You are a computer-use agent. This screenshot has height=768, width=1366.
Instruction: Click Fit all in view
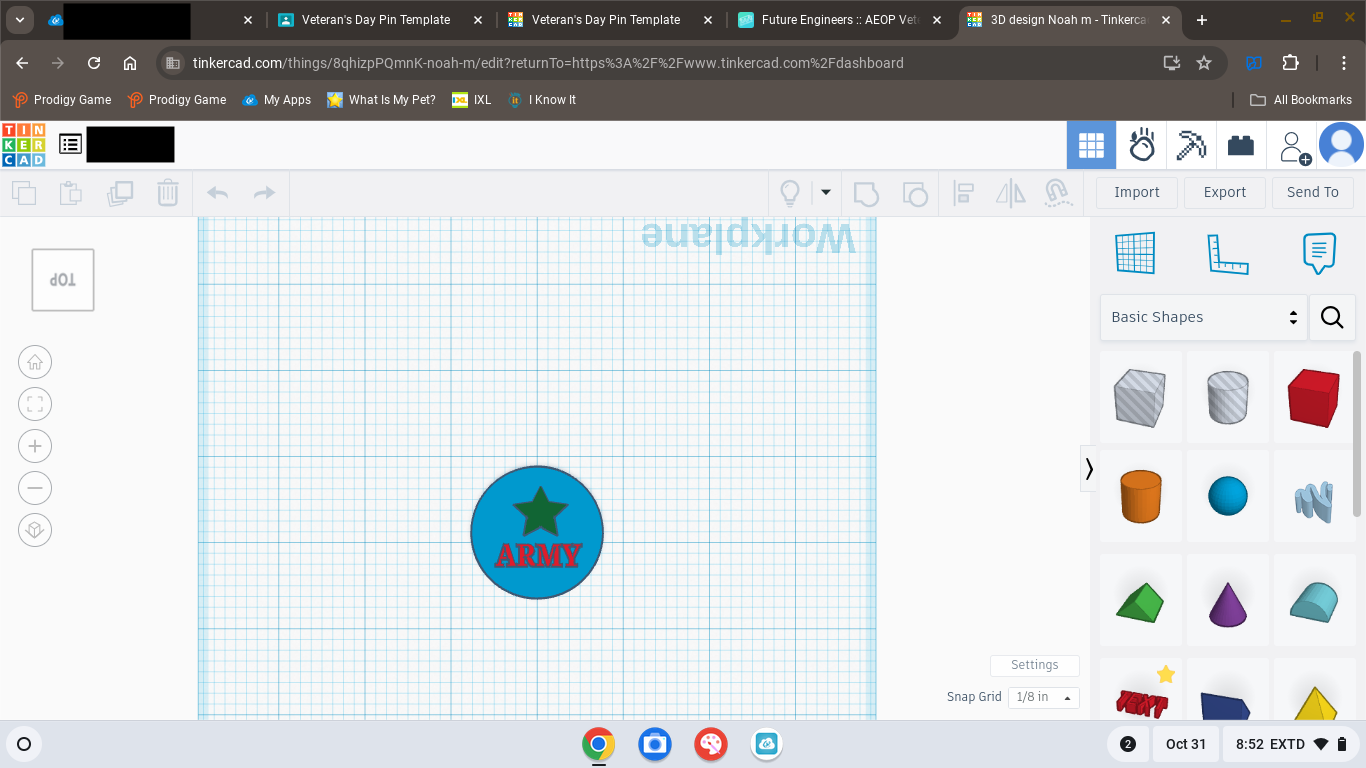pos(35,404)
